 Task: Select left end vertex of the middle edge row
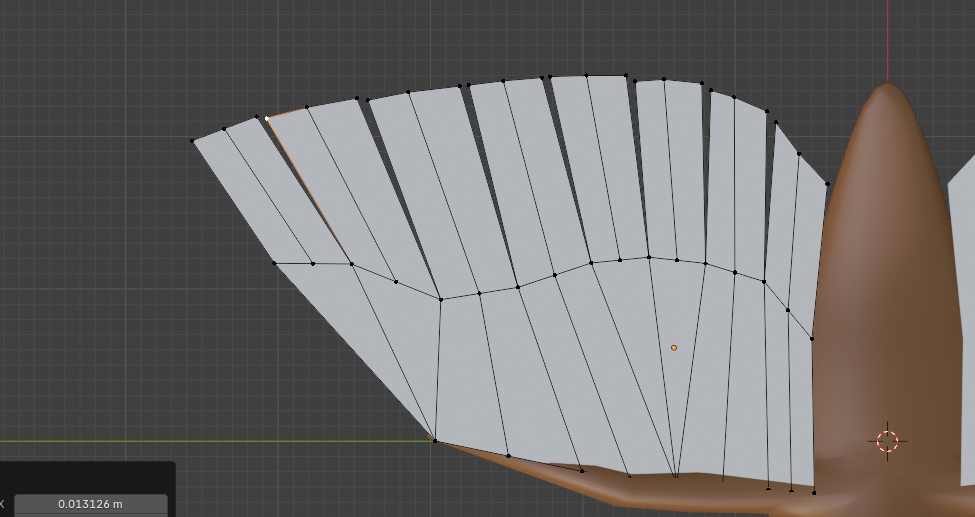[x=274, y=263]
